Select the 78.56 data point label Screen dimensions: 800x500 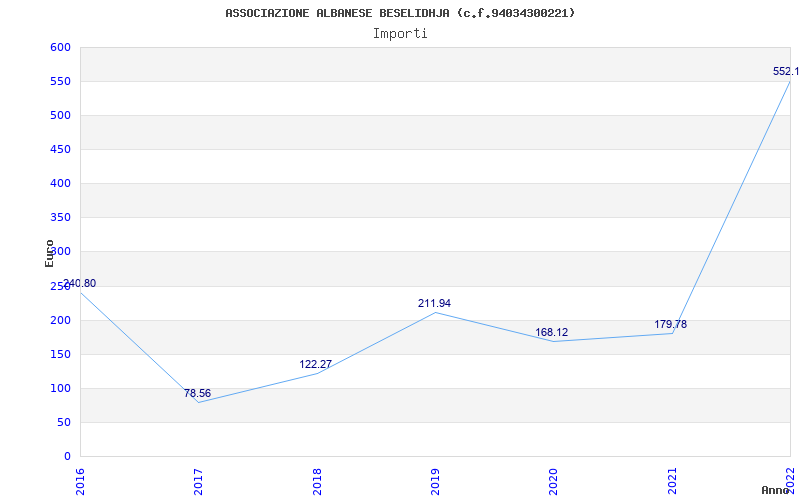(197, 393)
